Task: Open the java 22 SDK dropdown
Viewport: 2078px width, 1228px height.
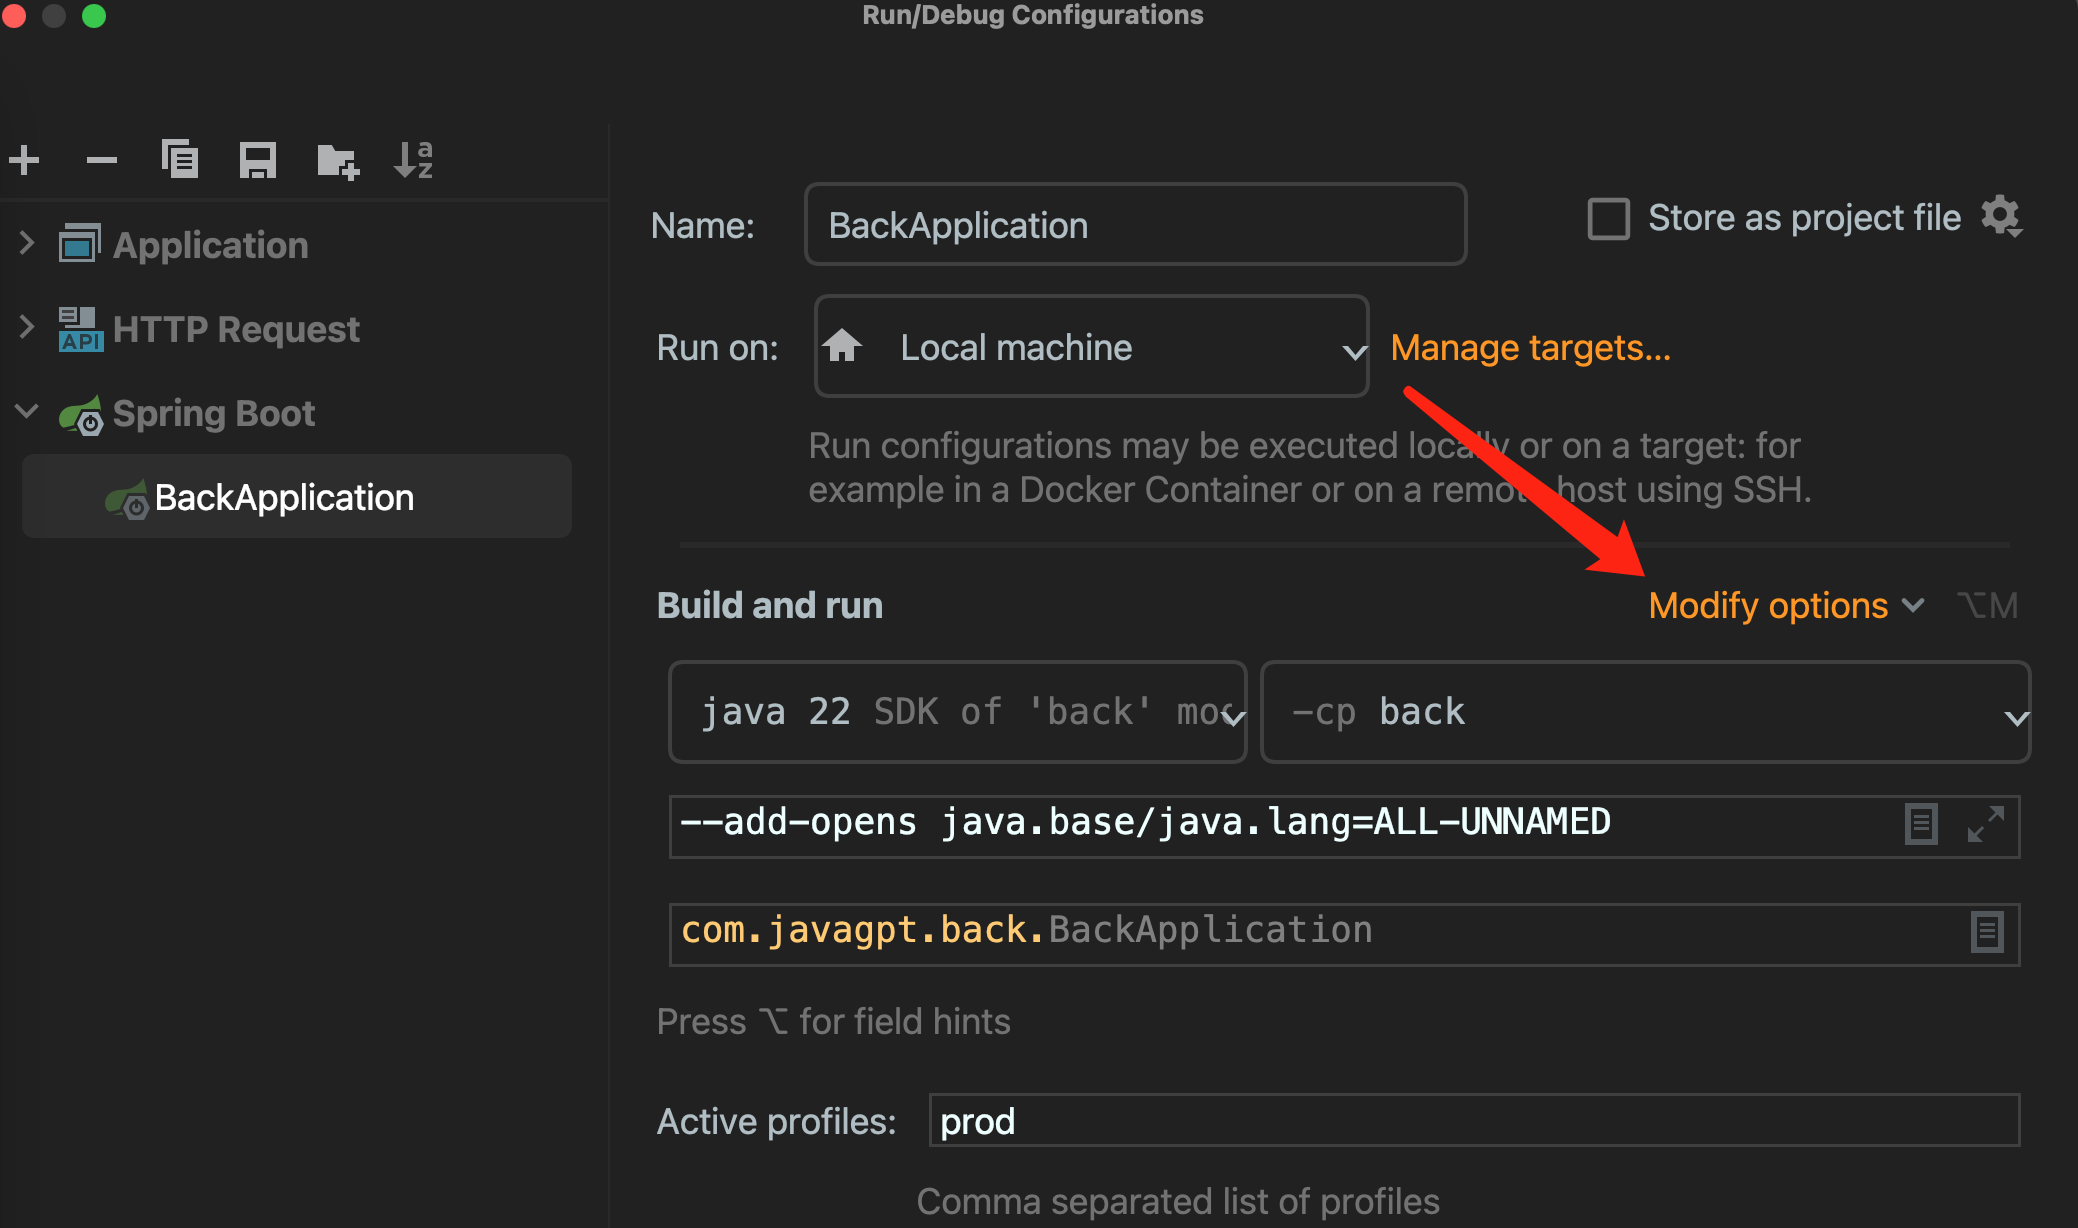Action: tap(957, 712)
